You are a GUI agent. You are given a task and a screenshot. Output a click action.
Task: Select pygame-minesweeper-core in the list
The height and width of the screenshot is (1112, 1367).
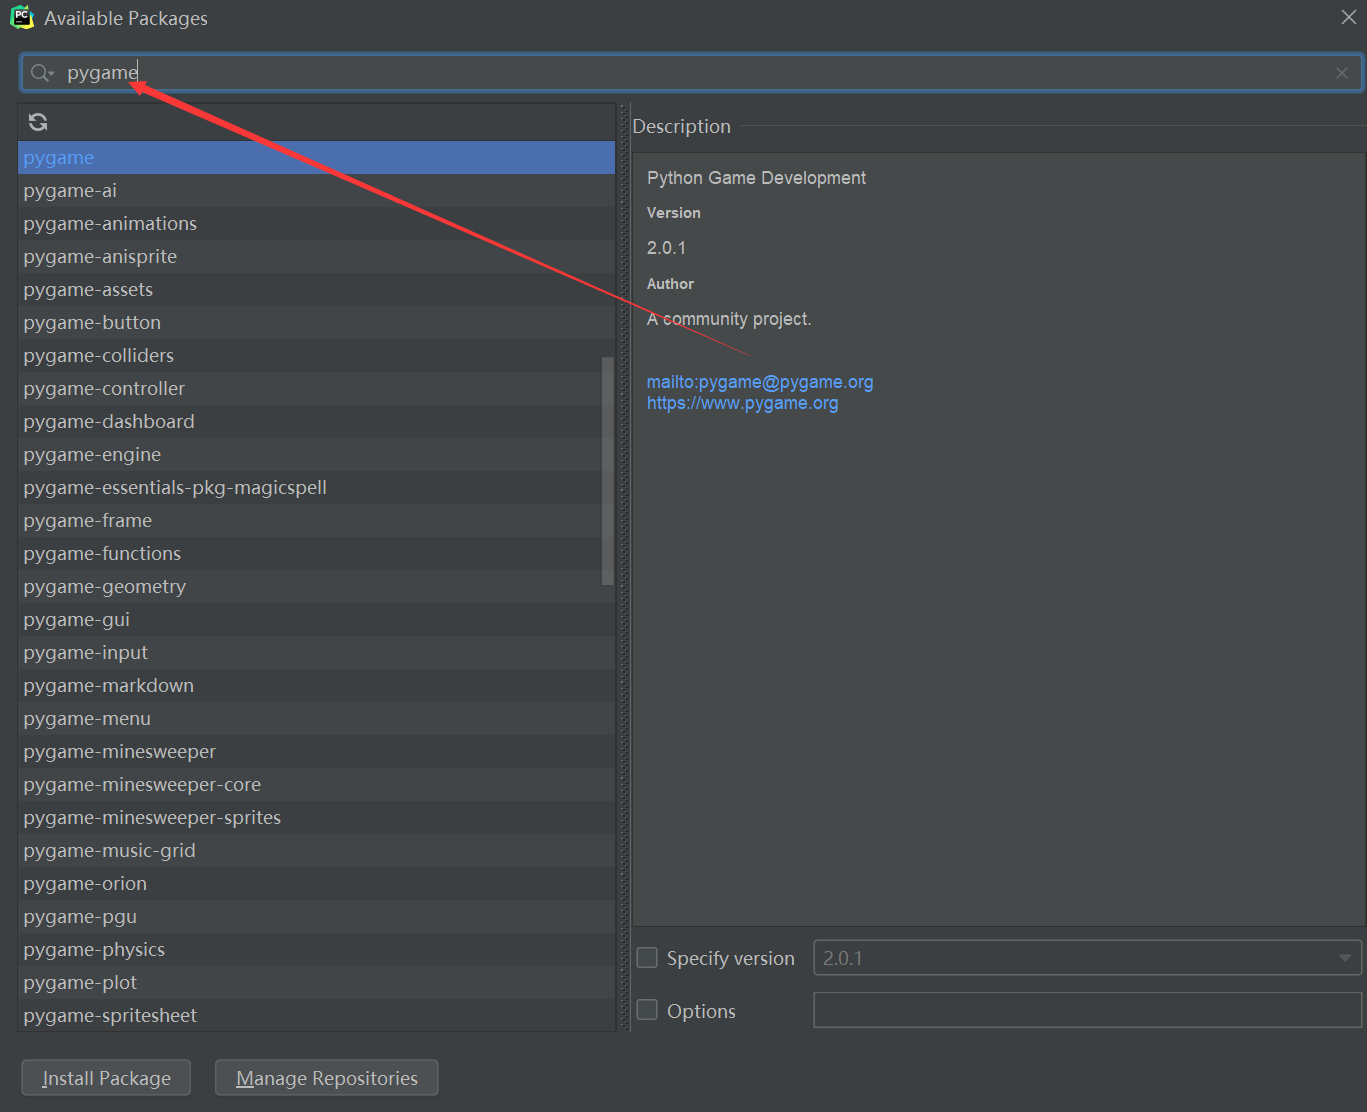(316, 784)
